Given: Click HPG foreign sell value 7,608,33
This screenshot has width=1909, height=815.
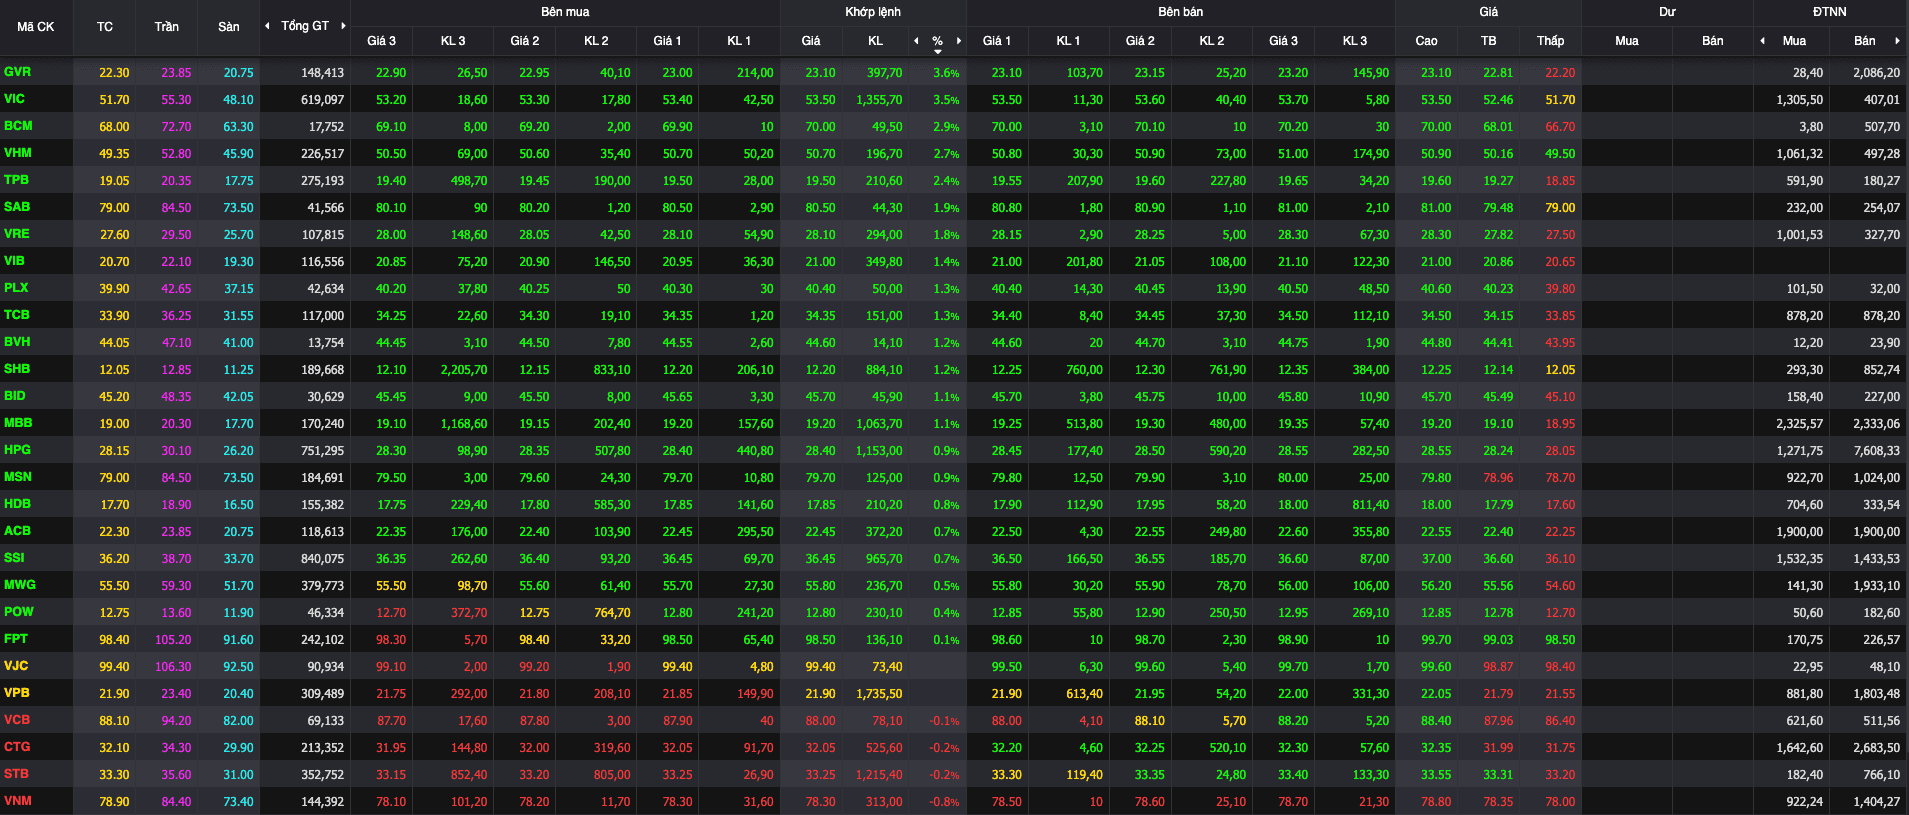Looking at the screenshot, I should pos(1877,451).
